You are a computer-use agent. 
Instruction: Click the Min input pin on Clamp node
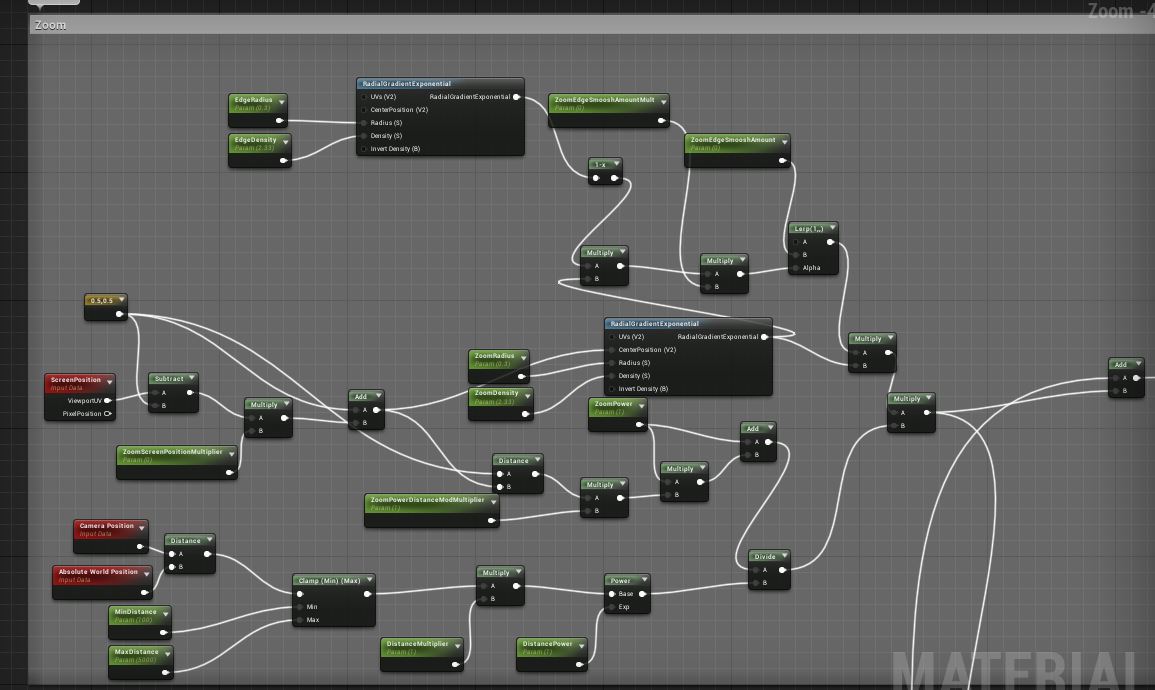[299, 607]
